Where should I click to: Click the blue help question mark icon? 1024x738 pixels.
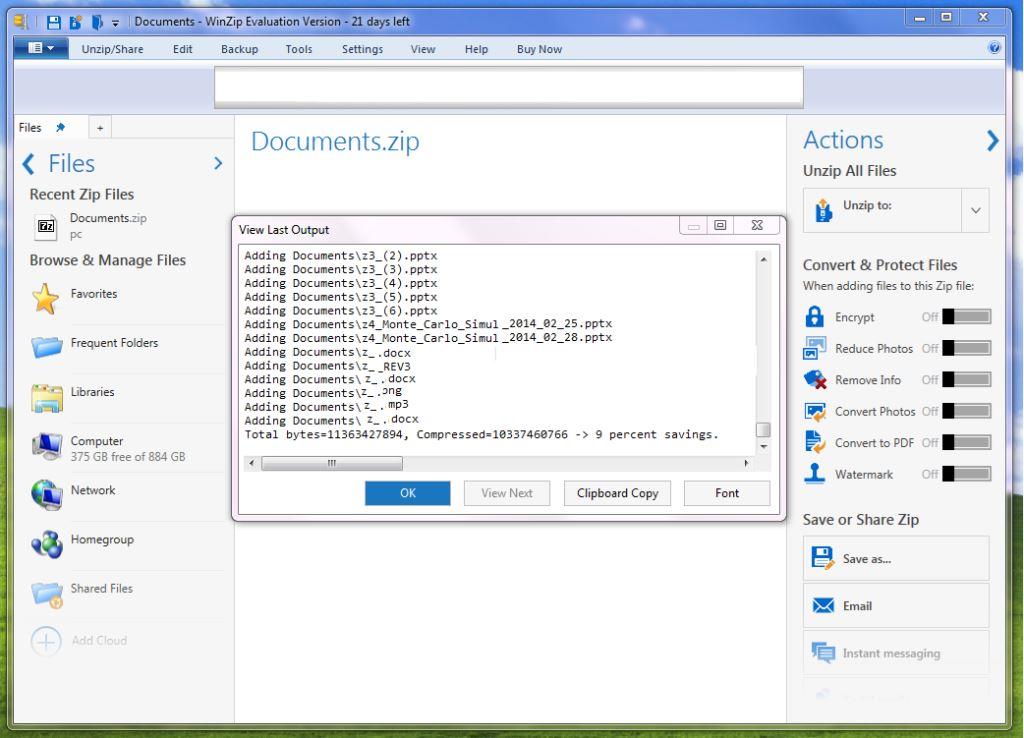[995, 47]
